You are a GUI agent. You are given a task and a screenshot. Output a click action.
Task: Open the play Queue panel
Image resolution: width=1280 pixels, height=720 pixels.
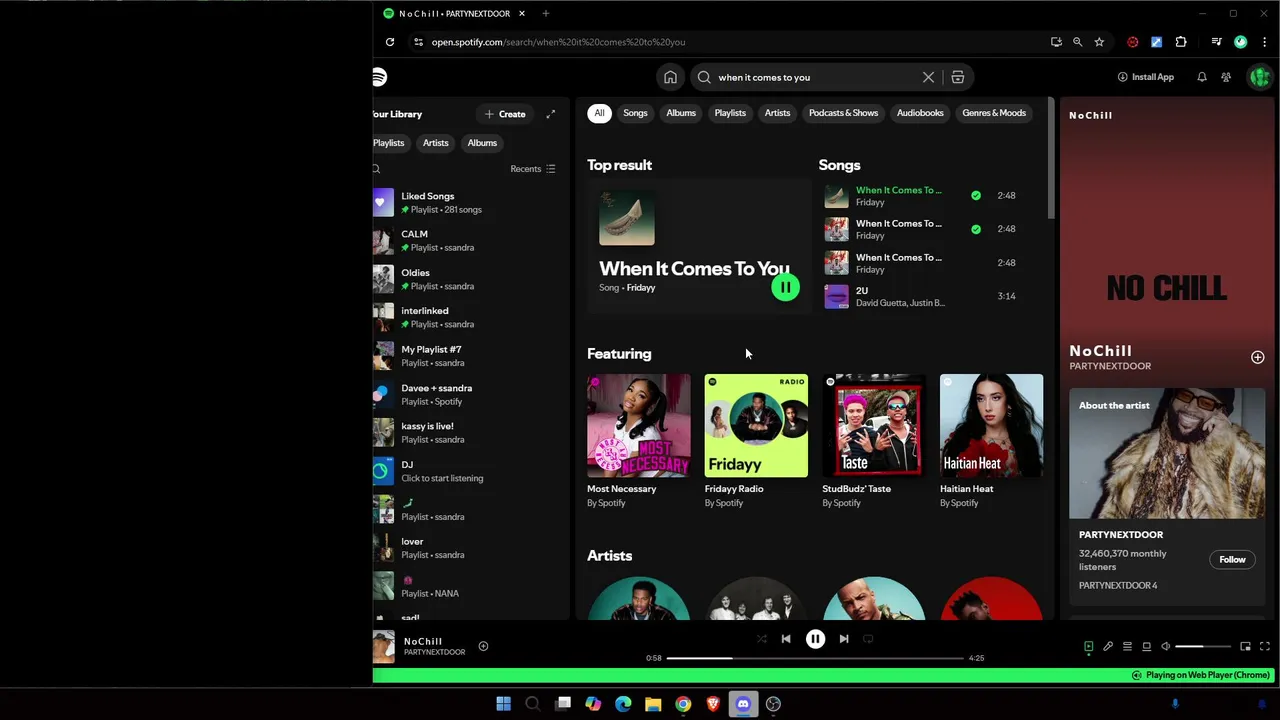pos(1127,647)
